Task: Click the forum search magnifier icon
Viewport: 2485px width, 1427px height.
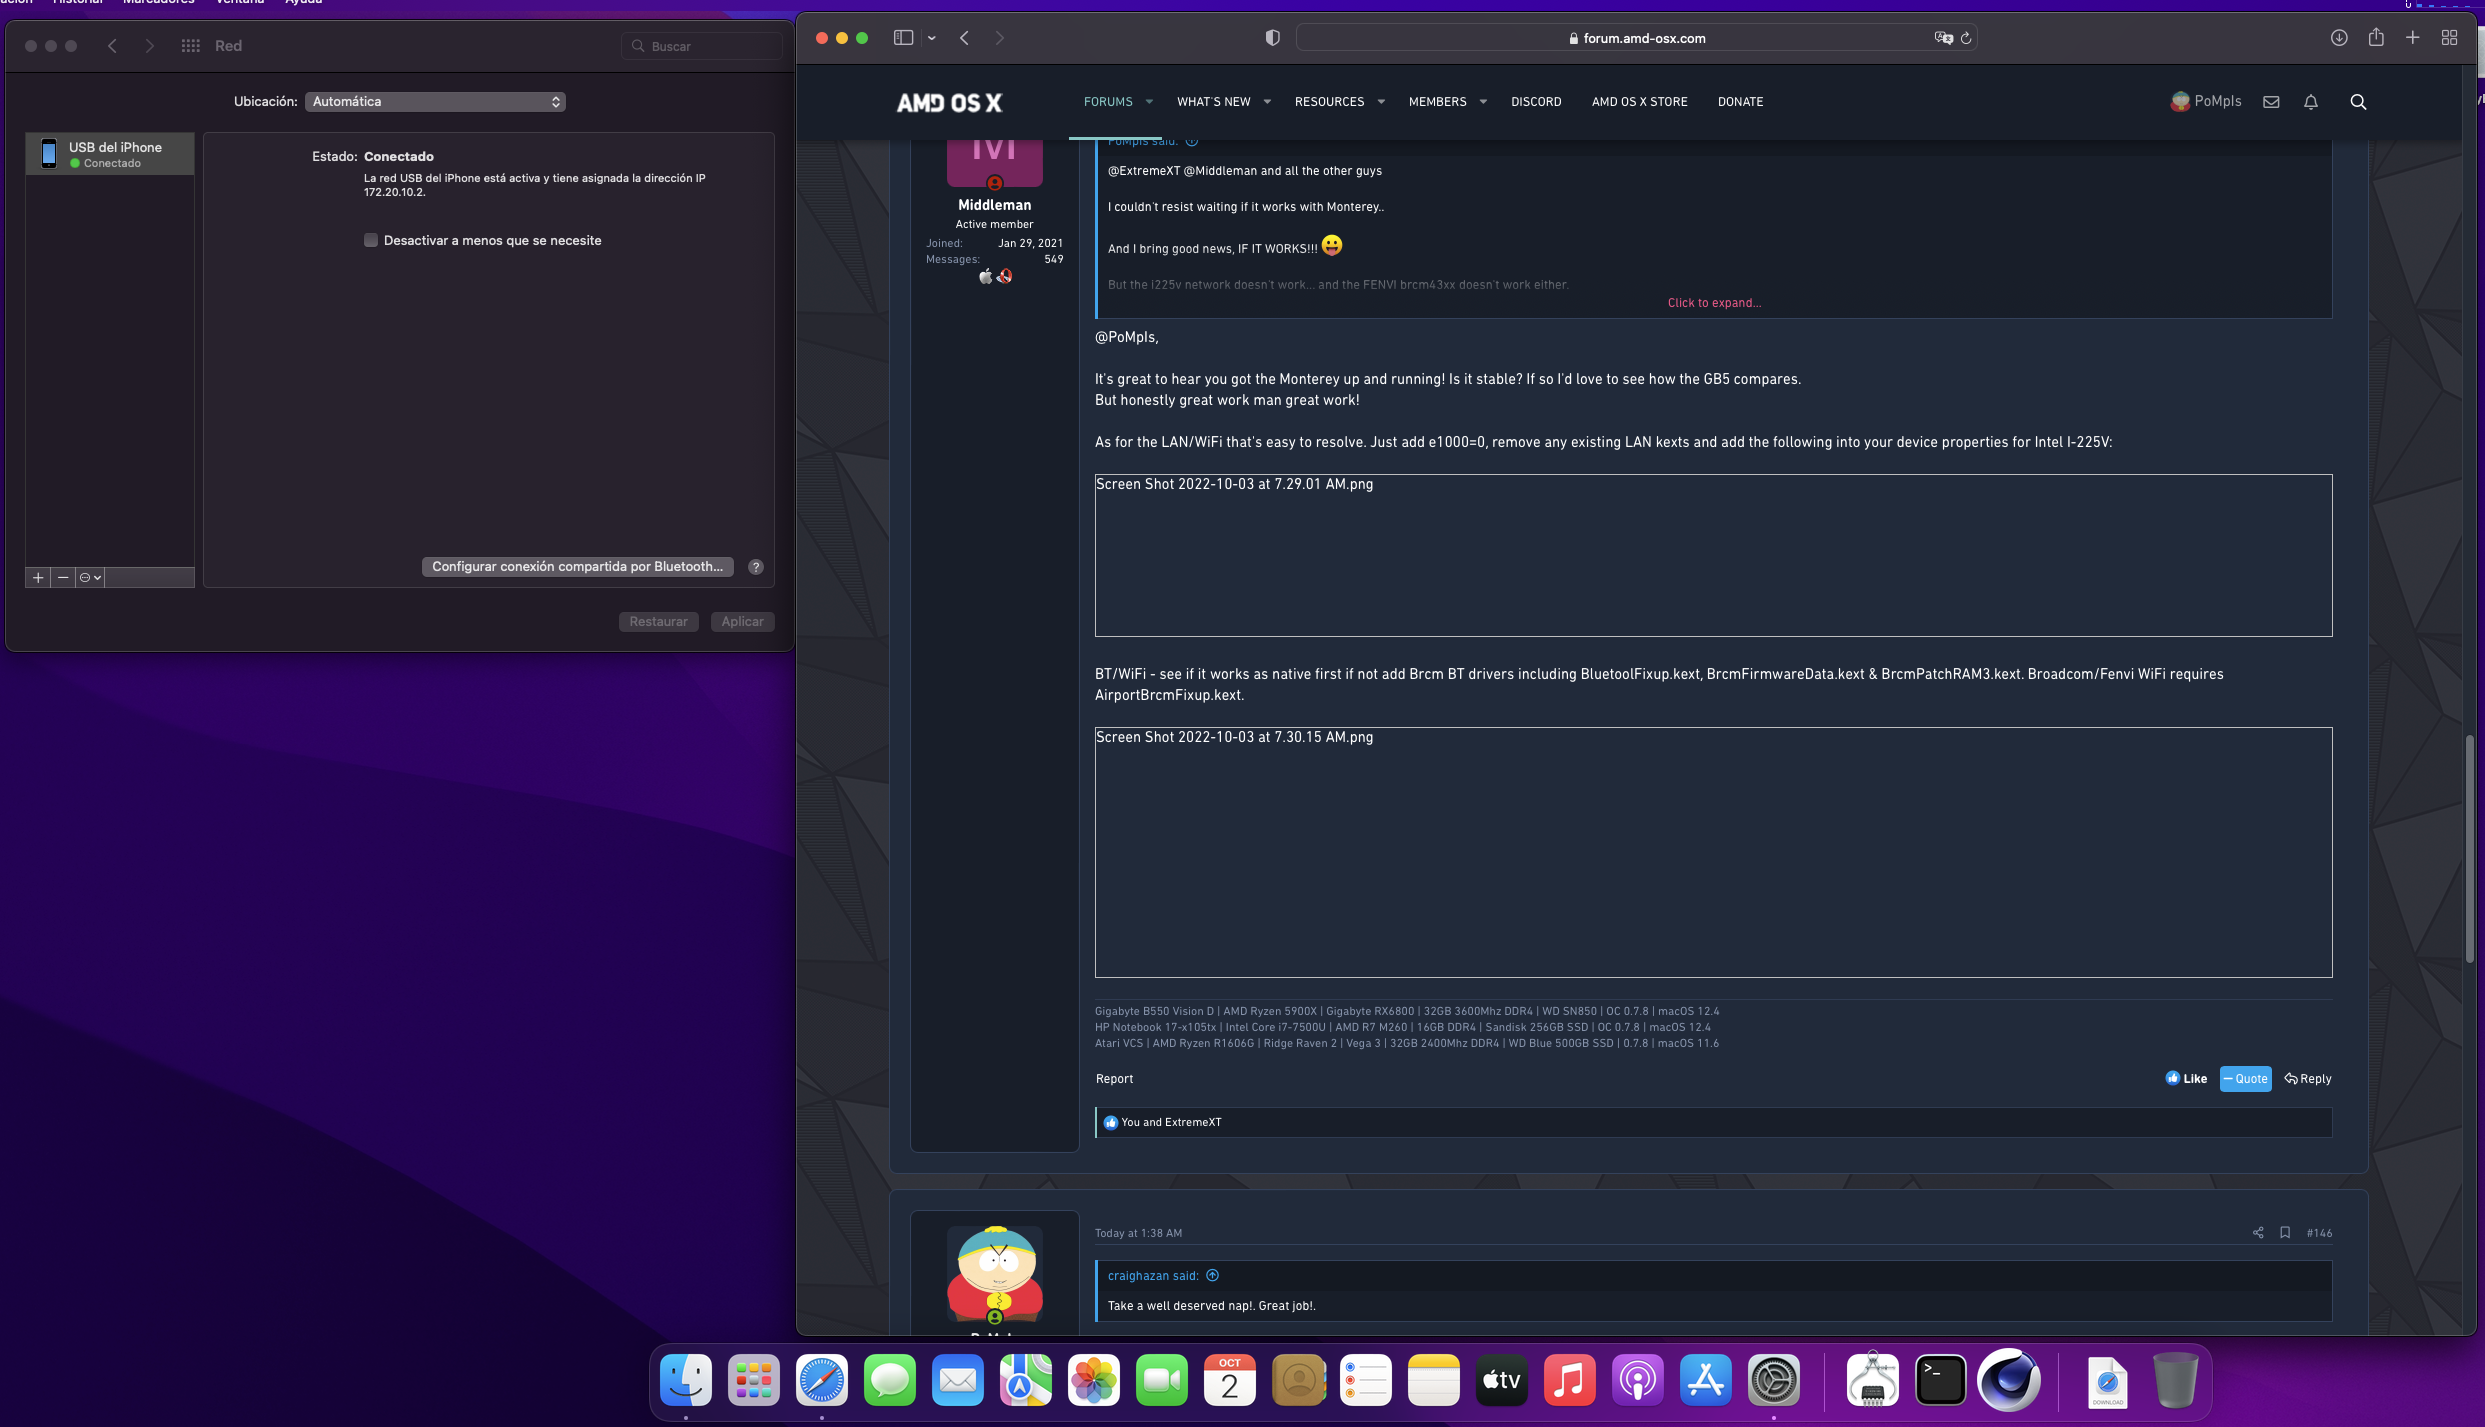Action: tap(2358, 102)
